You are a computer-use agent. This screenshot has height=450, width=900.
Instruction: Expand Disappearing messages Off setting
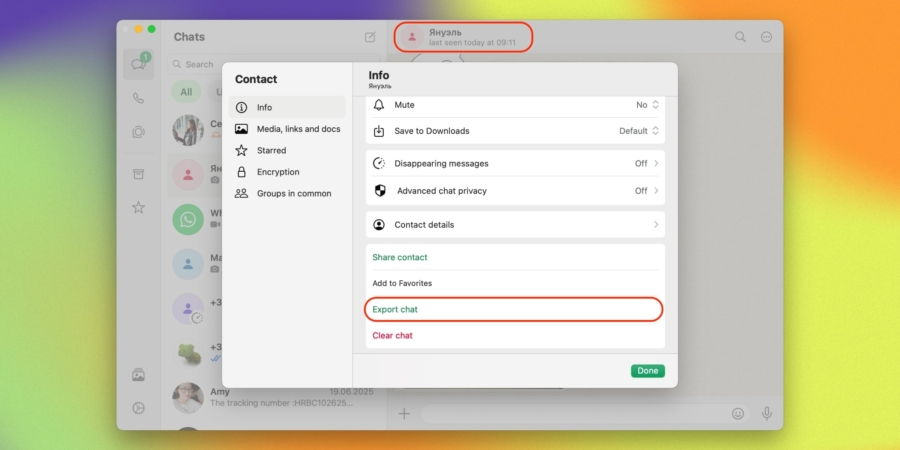click(x=647, y=164)
